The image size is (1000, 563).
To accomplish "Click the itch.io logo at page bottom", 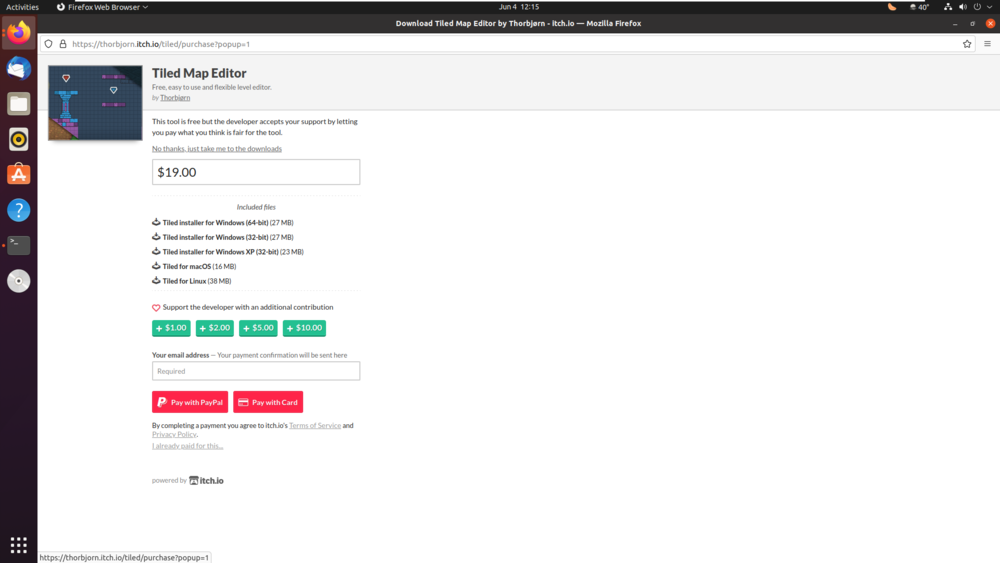I will pyautogui.click(x=206, y=481).
